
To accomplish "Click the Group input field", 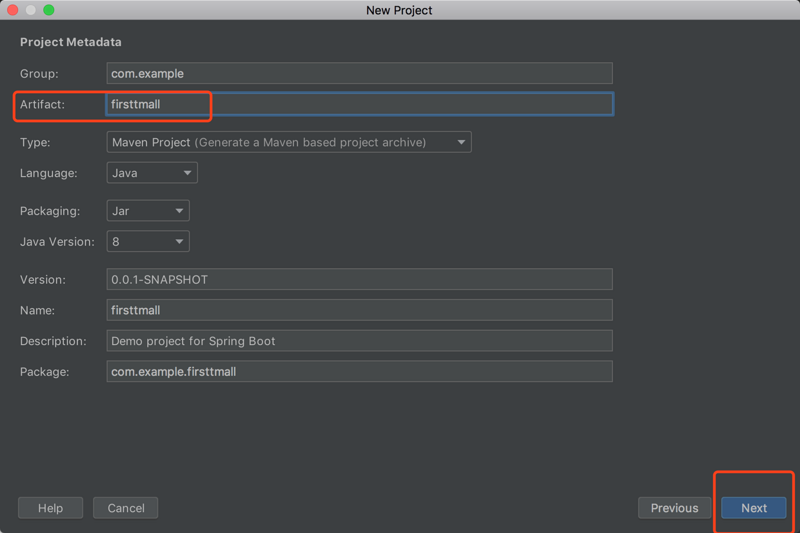I will [359, 73].
